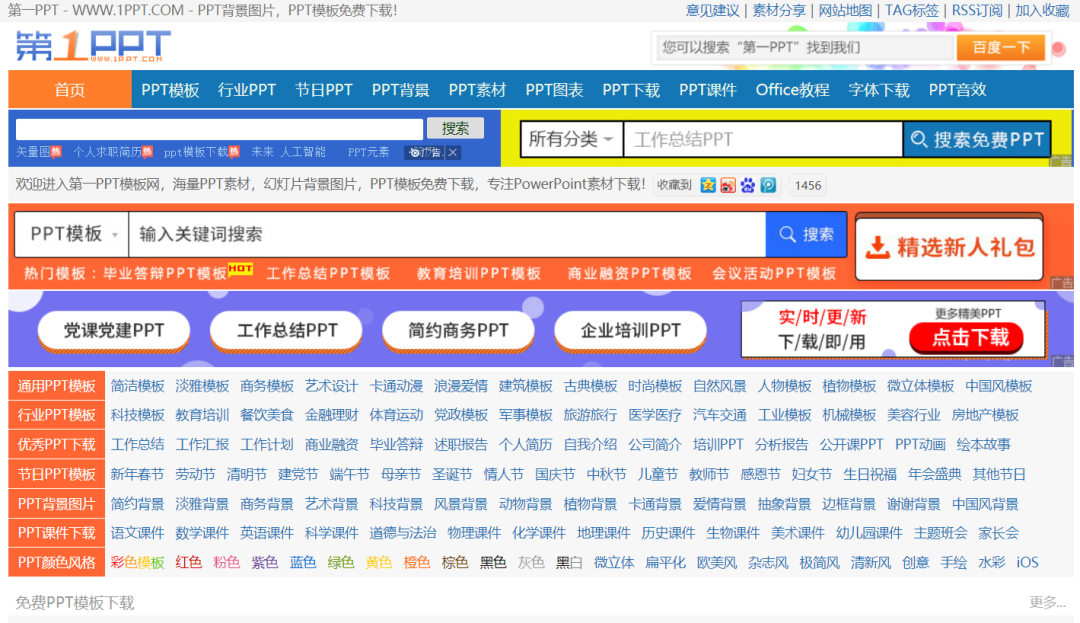Screen dimensions: 1080x623
Task: Click the Sina Weibo share icon
Action: (728, 184)
